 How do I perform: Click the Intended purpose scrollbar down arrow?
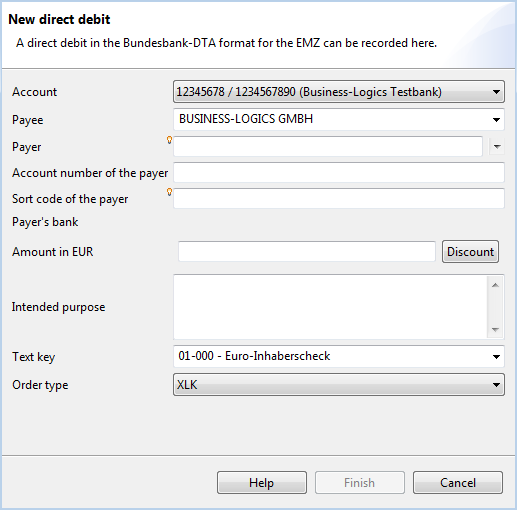495,330
